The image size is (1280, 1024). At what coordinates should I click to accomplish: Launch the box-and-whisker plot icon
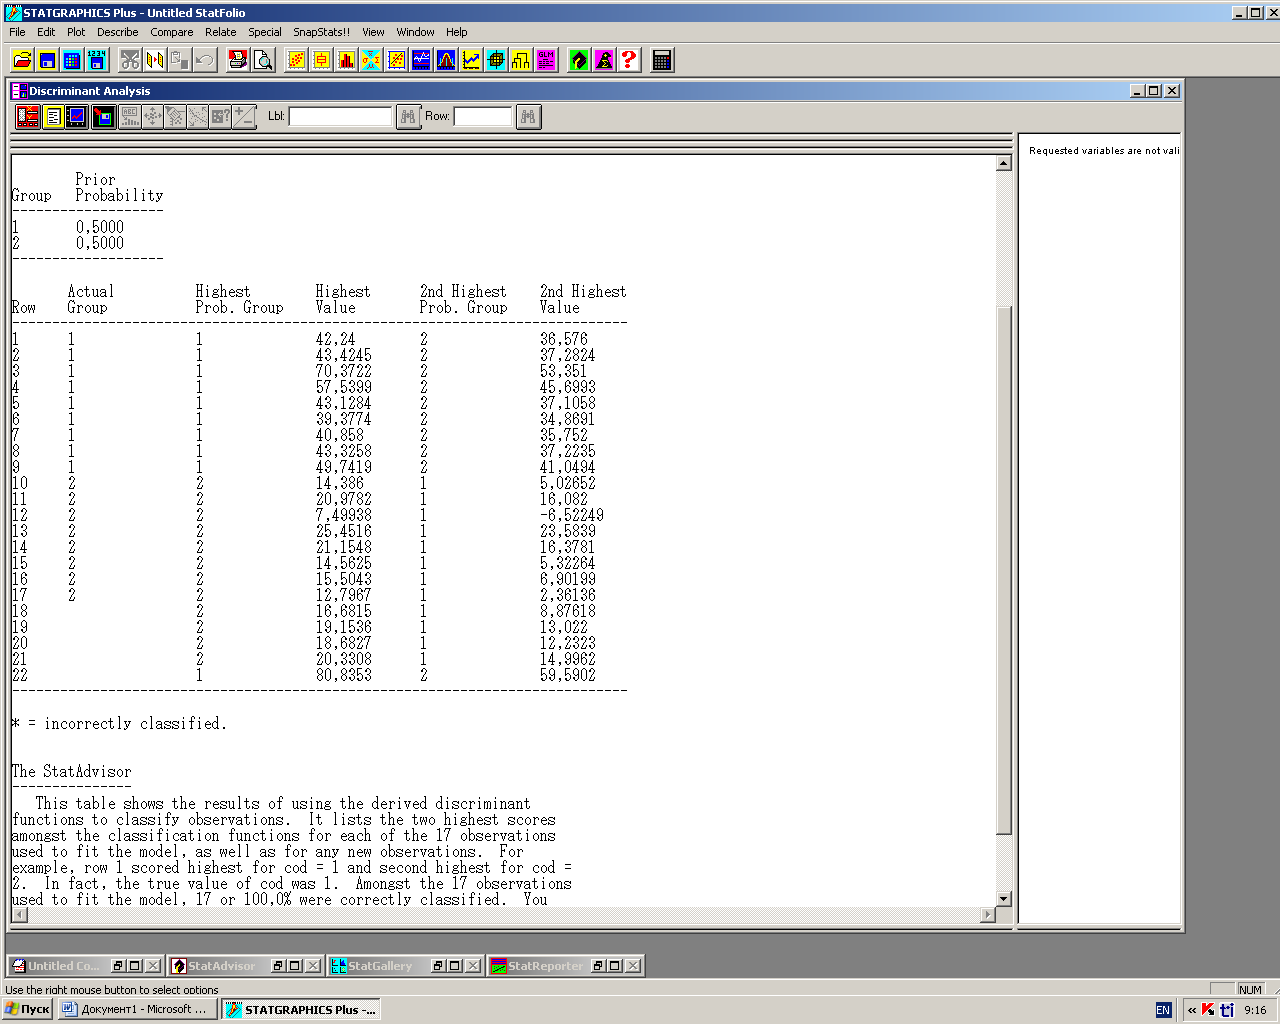[x=321, y=60]
